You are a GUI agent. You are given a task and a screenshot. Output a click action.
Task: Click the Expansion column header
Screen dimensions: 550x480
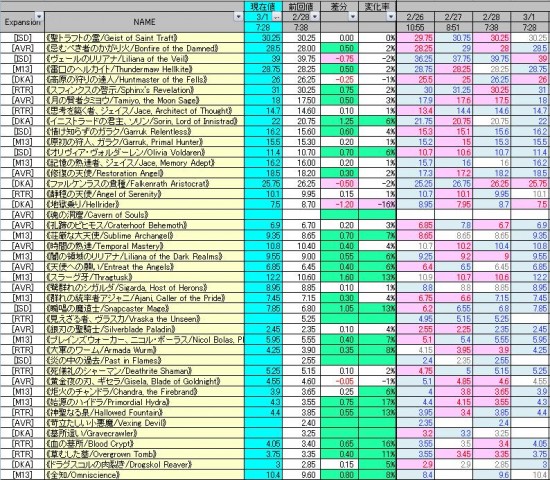coord(22,22)
